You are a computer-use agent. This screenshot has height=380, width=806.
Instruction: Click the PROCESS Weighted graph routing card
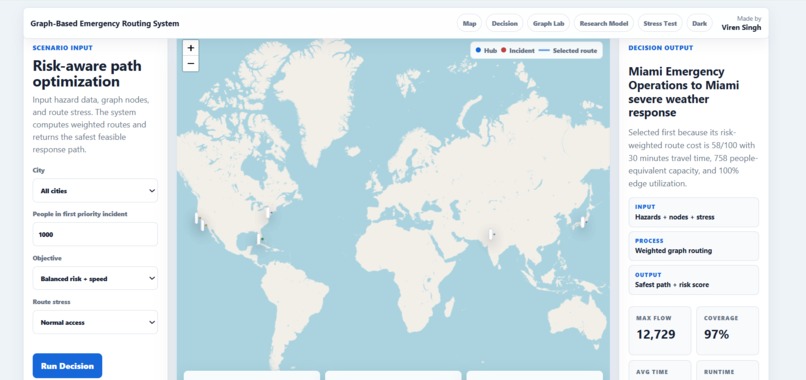click(x=693, y=246)
